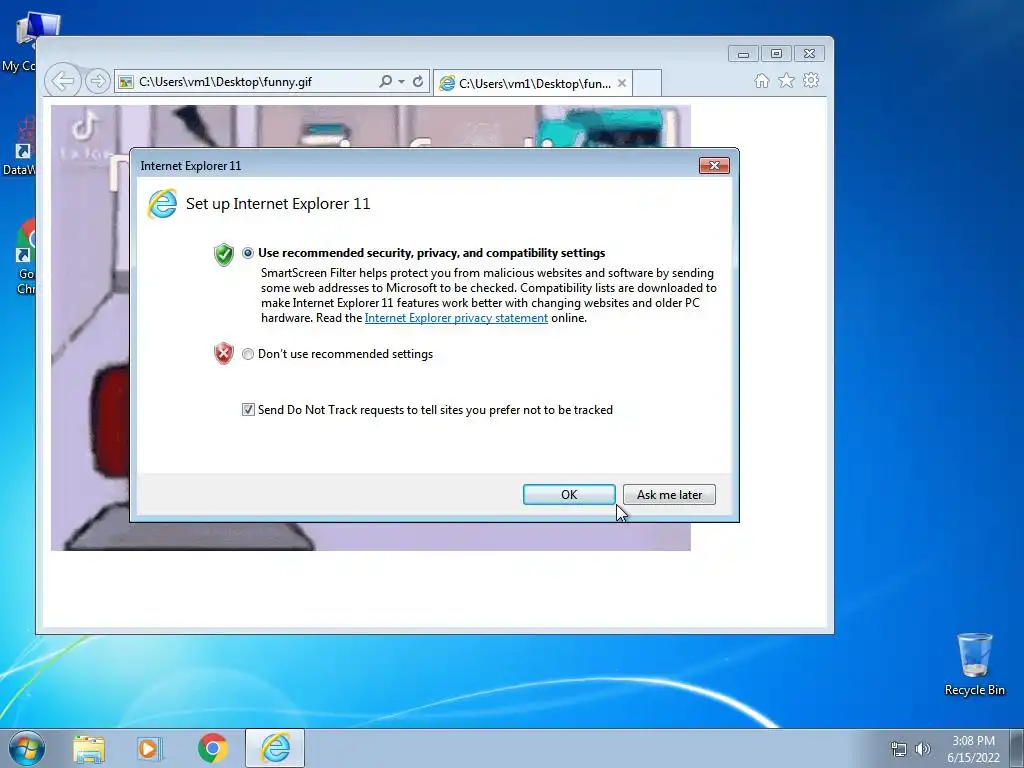Viewport: 1024px width, 768px height.
Task: Go back with IE back arrow
Action: click(63, 81)
